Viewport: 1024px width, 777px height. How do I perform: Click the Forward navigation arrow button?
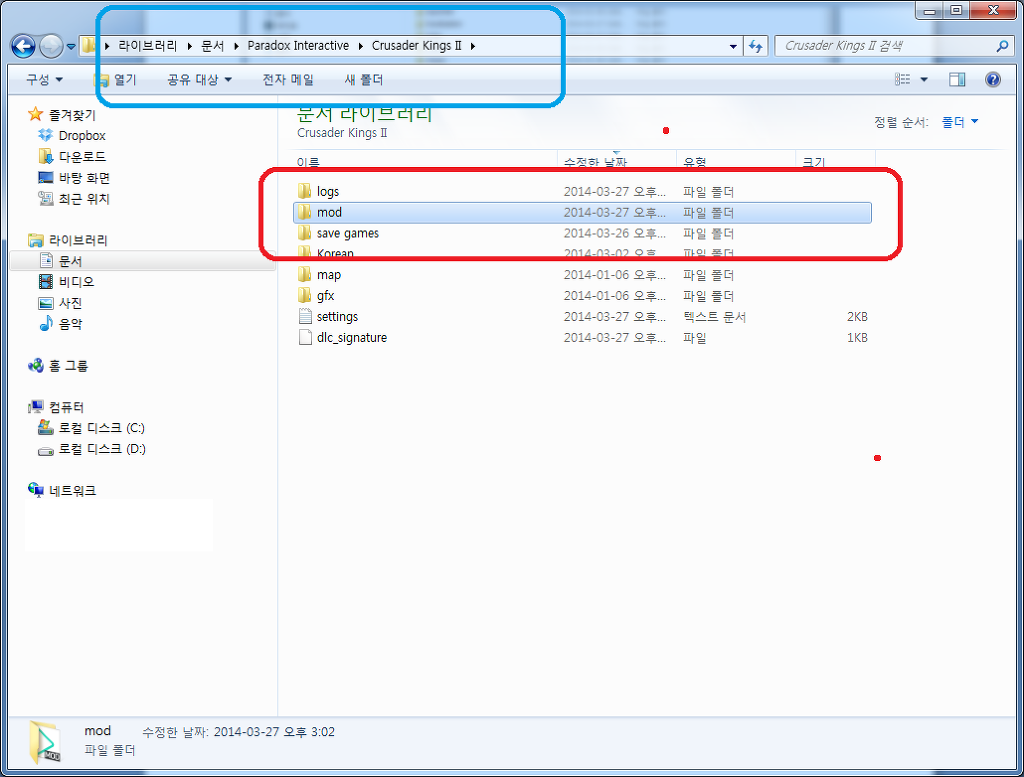click(x=51, y=46)
